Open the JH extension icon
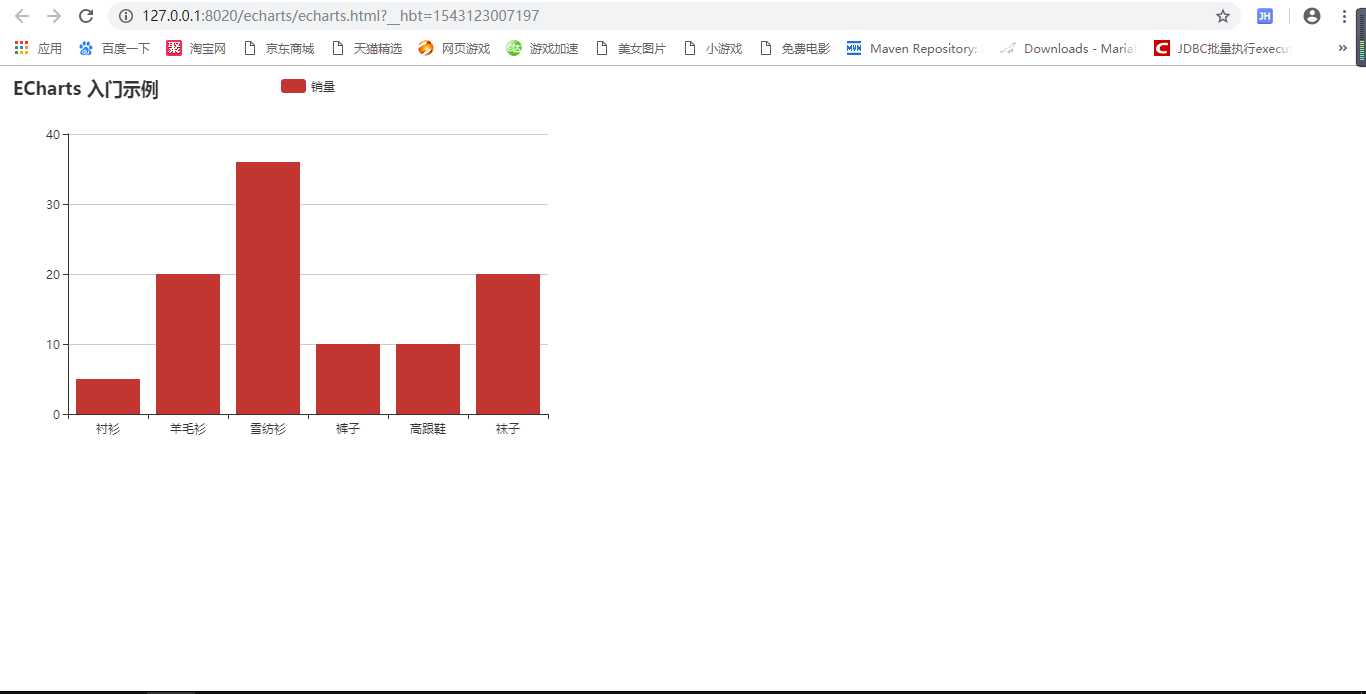 1265,16
